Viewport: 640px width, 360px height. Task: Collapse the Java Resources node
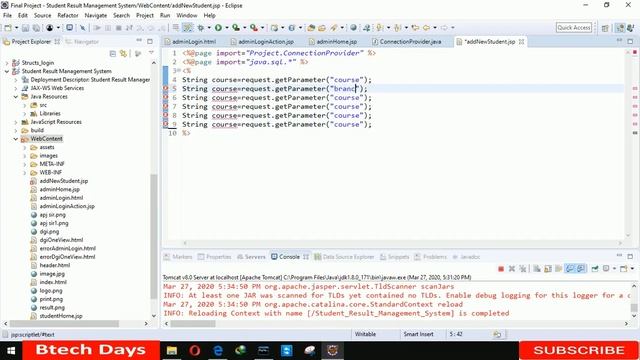click(x=16, y=97)
